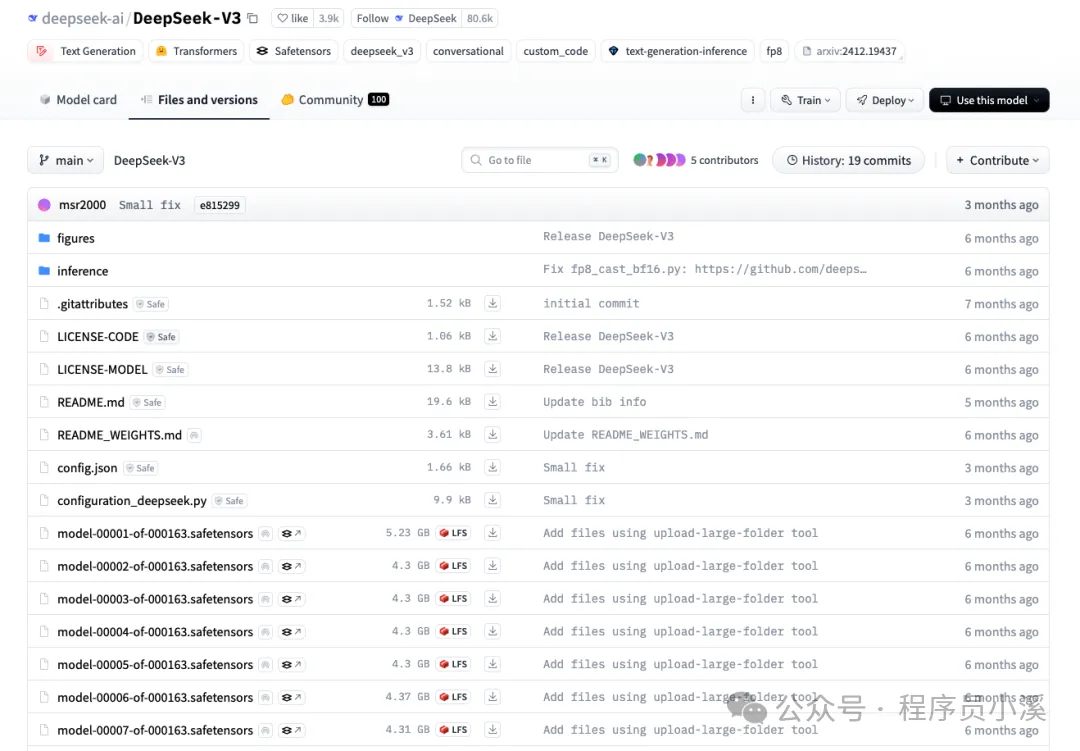Image resolution: width=1080 pixels, height=751 pixels.
Task: Open safetensors viewer for model-00004 file
Action: [x=291, y=632]
